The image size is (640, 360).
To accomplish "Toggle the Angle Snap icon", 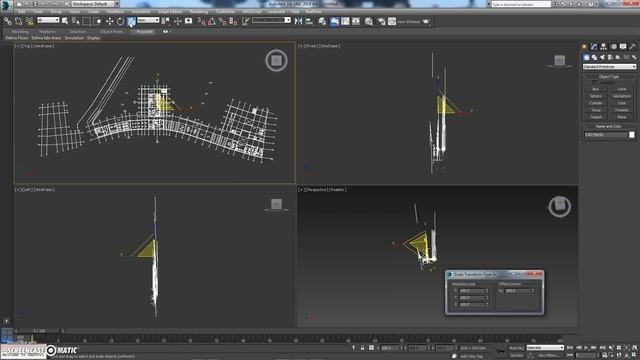I will (x=212, y=21).
